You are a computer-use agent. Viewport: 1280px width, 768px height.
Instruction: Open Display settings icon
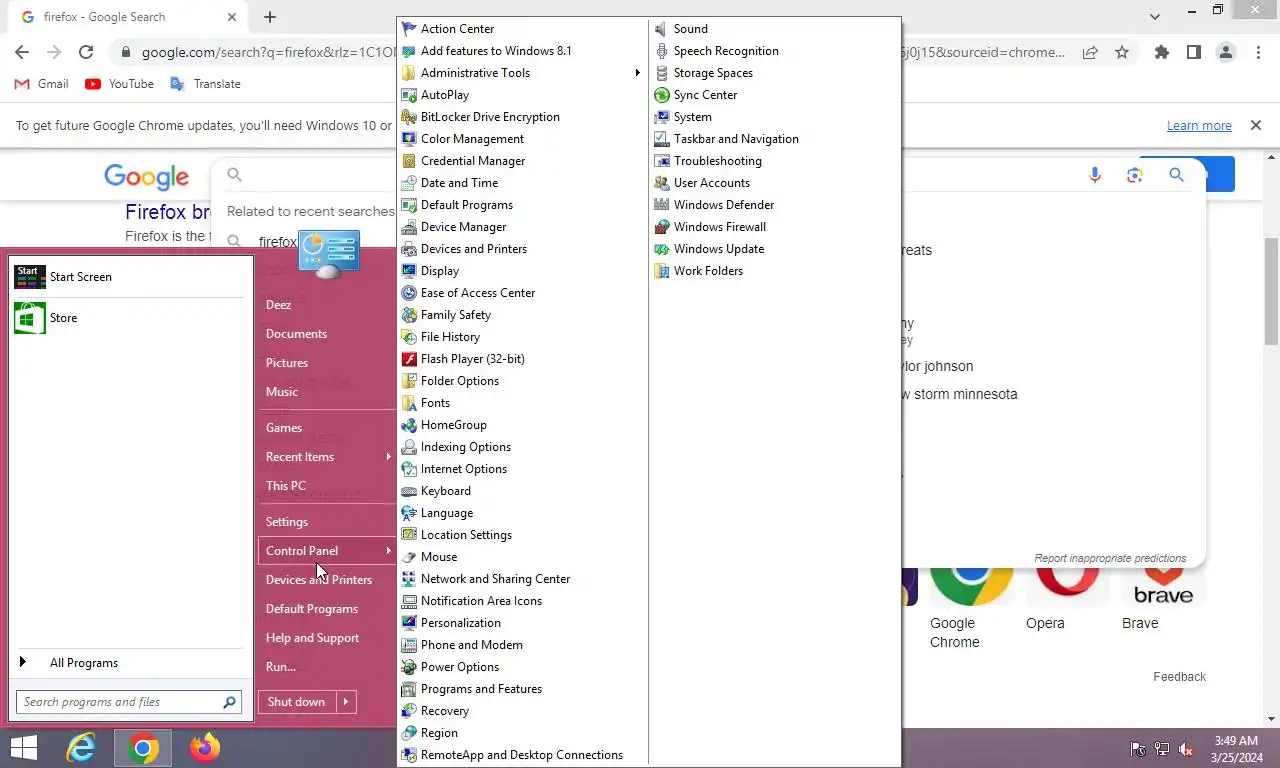click(x=408, y=271)
